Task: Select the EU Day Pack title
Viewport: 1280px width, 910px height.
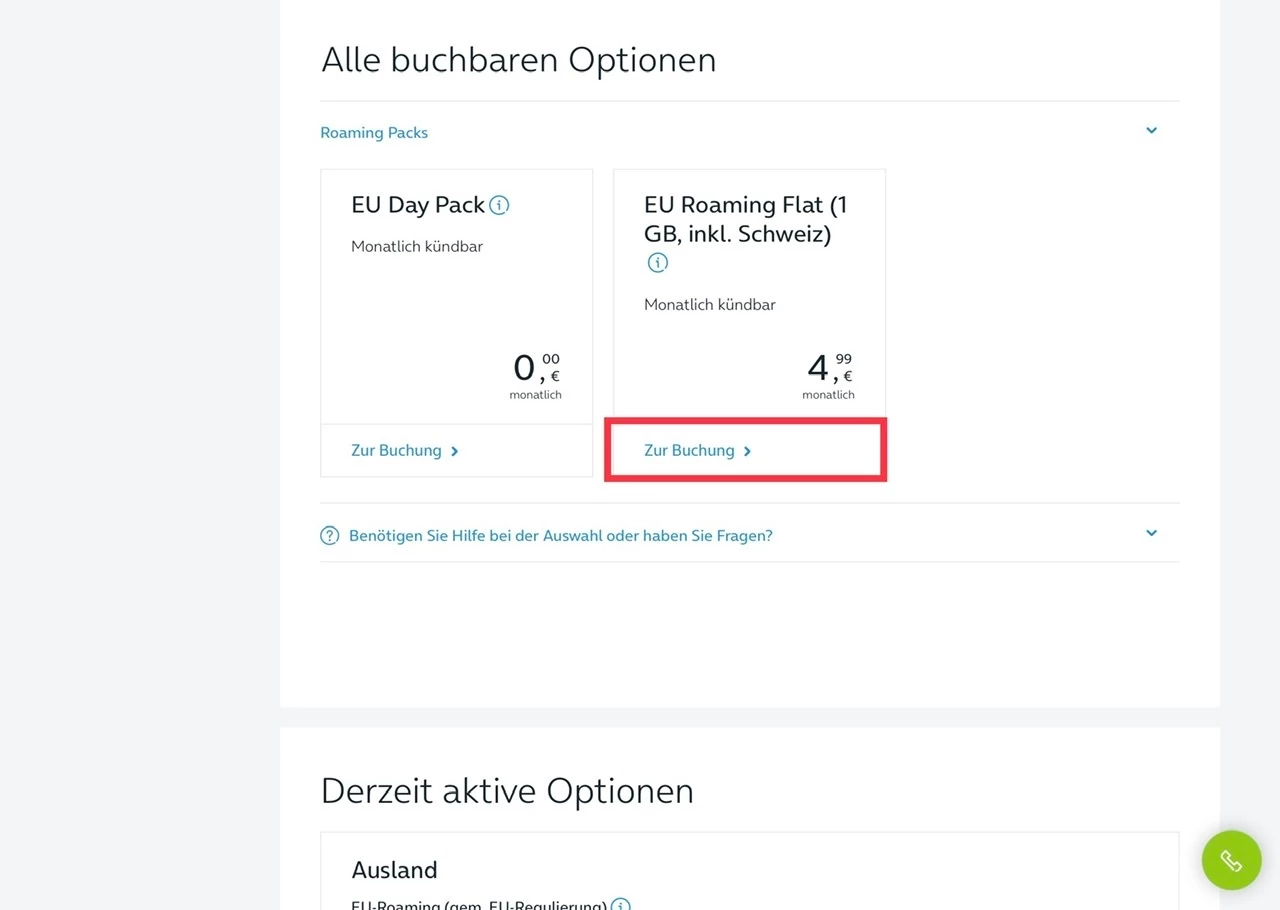Action: (418, 205)
